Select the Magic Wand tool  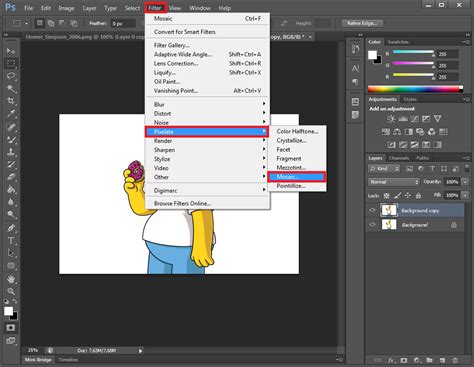pyautogui.click(x=11, y=88)
